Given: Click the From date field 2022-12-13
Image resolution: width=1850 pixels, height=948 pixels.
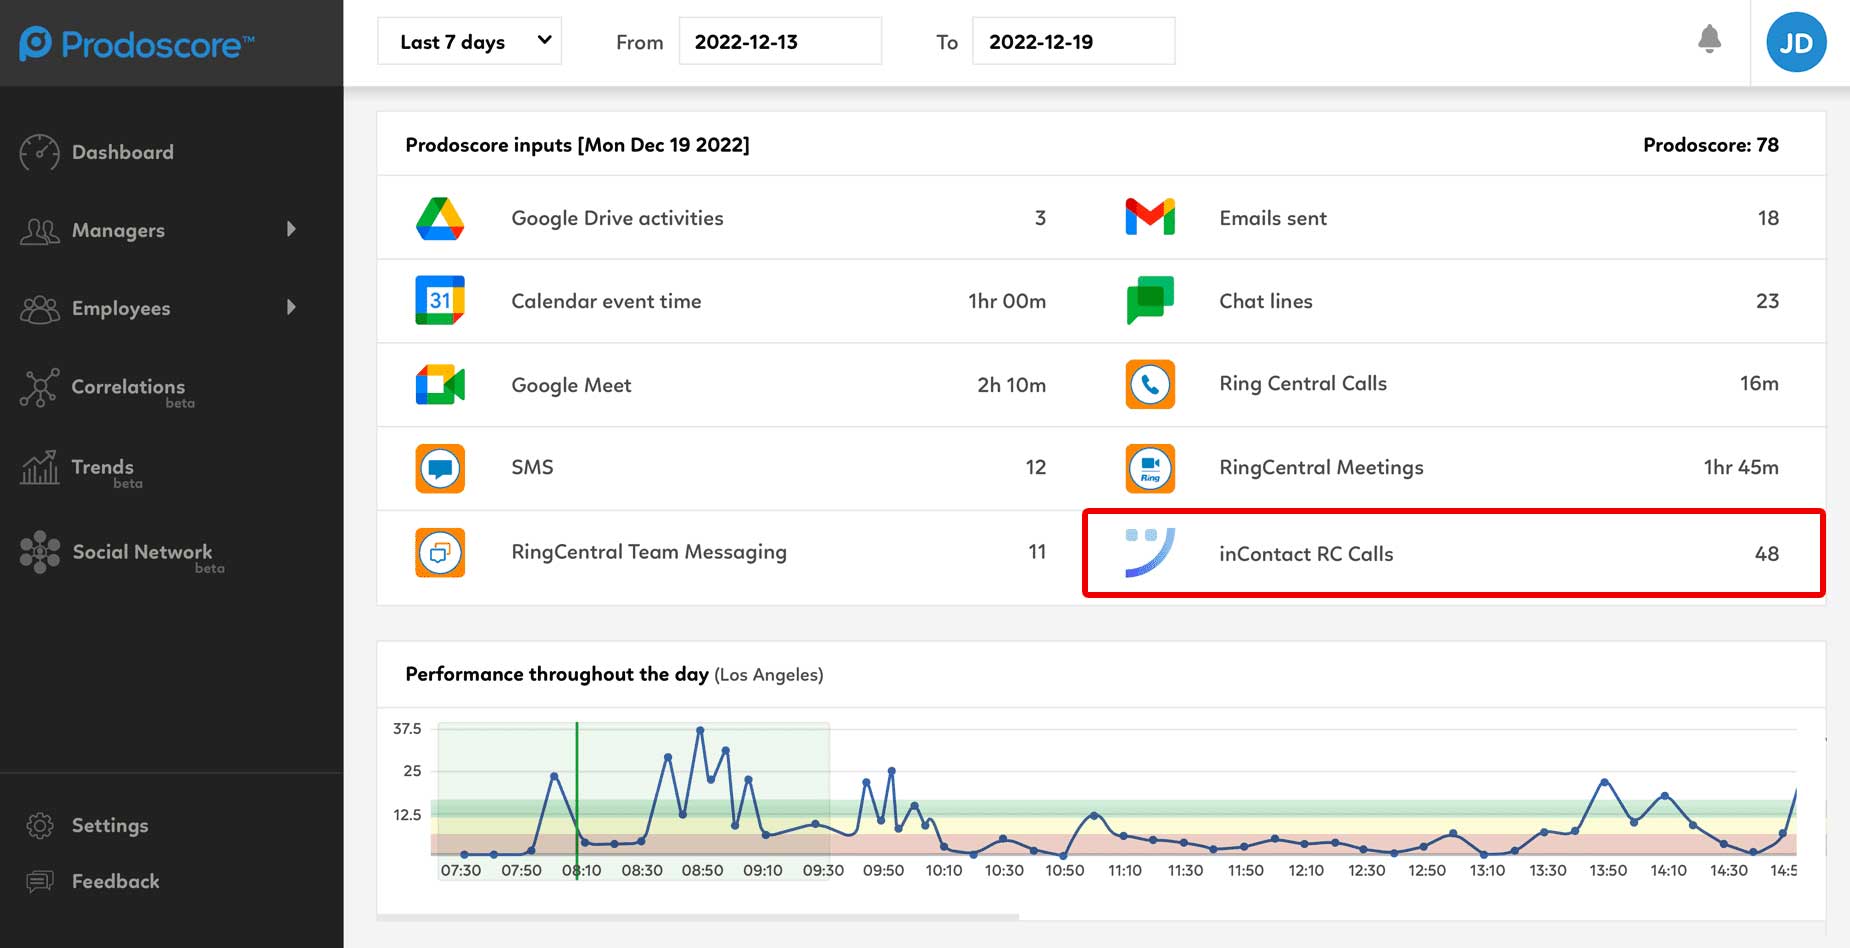Looking at the screenshot, I should click(x=780, y=41).
